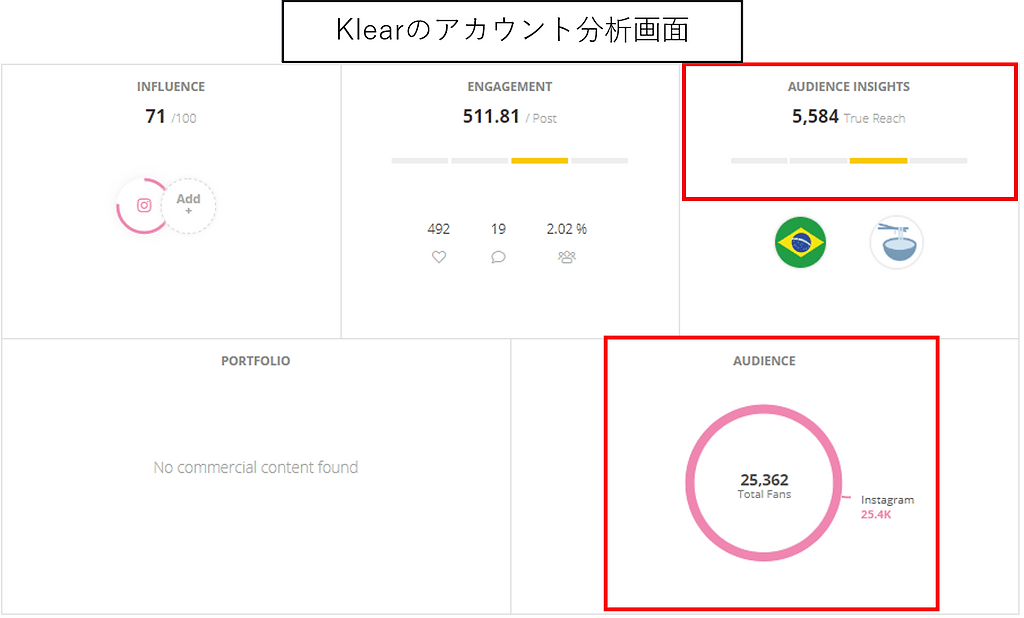Click the 5,584 True Reach value
This screenshot has width=1024, height=618.
[848, 117]
